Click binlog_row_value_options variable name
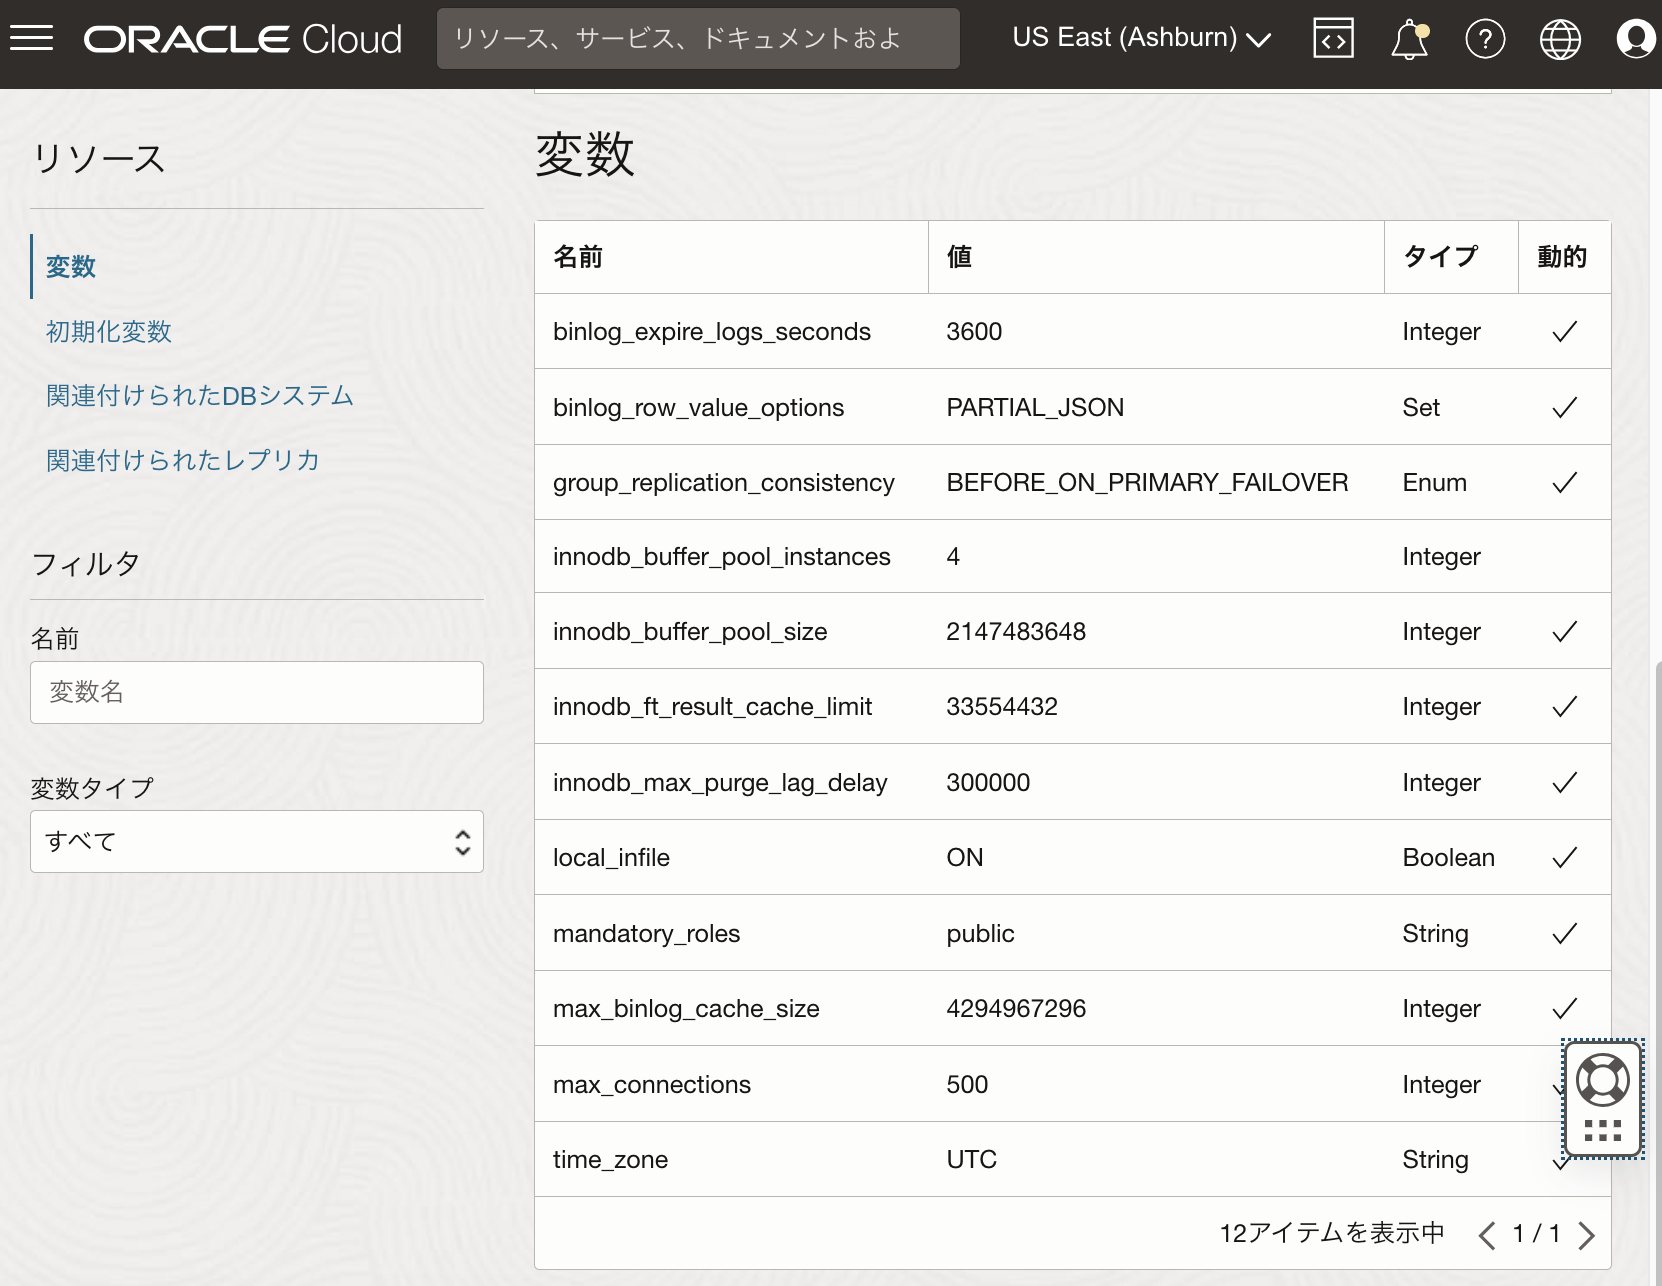The height and width of the screenshot is (1286, 1662). (x=699, y=408)
